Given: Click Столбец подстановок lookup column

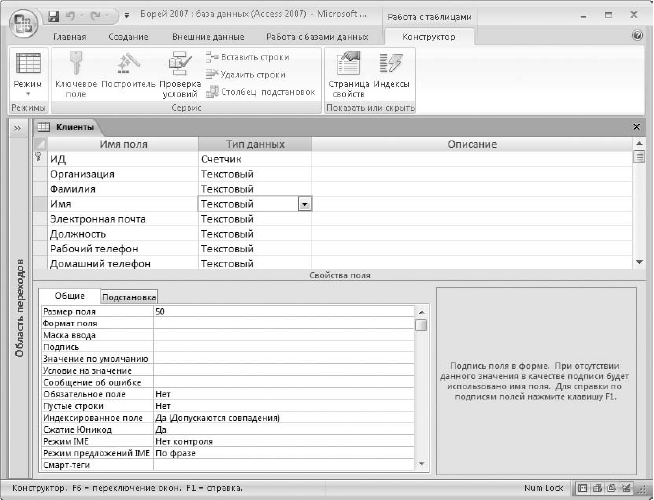Looking at the screenshot, I should click(261, 92).
